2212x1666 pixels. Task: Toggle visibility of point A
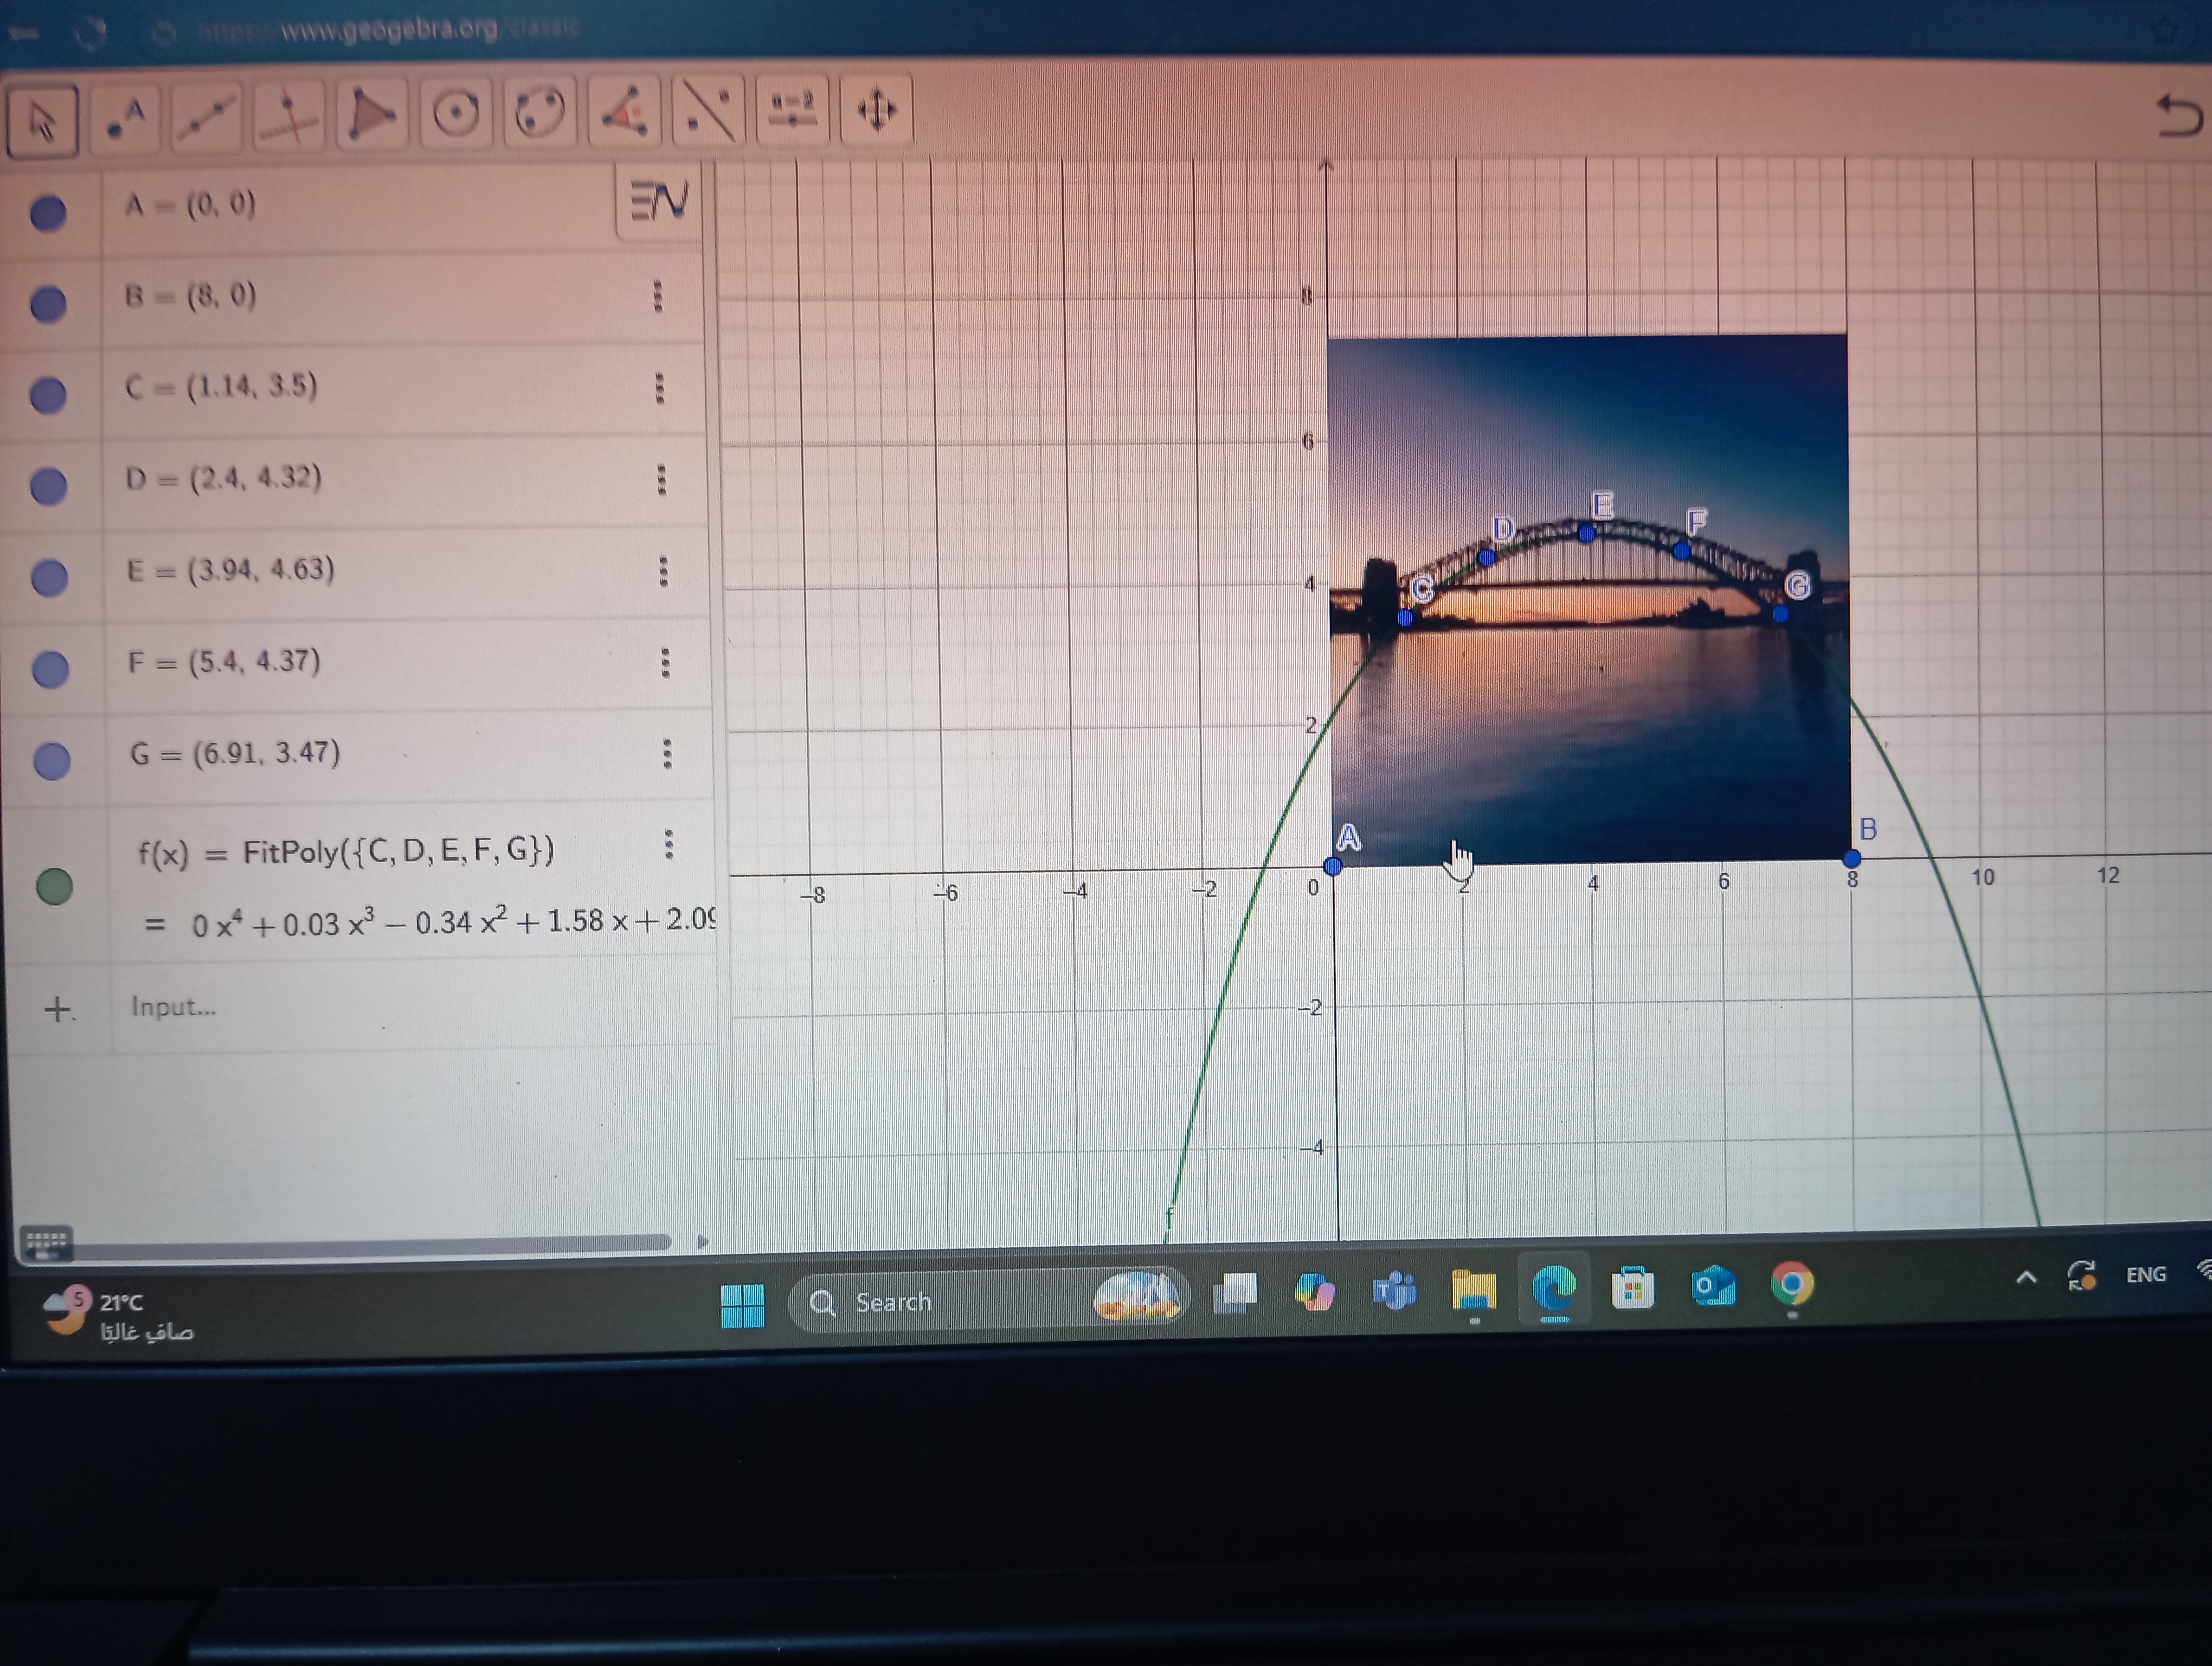tap(48, 213)
